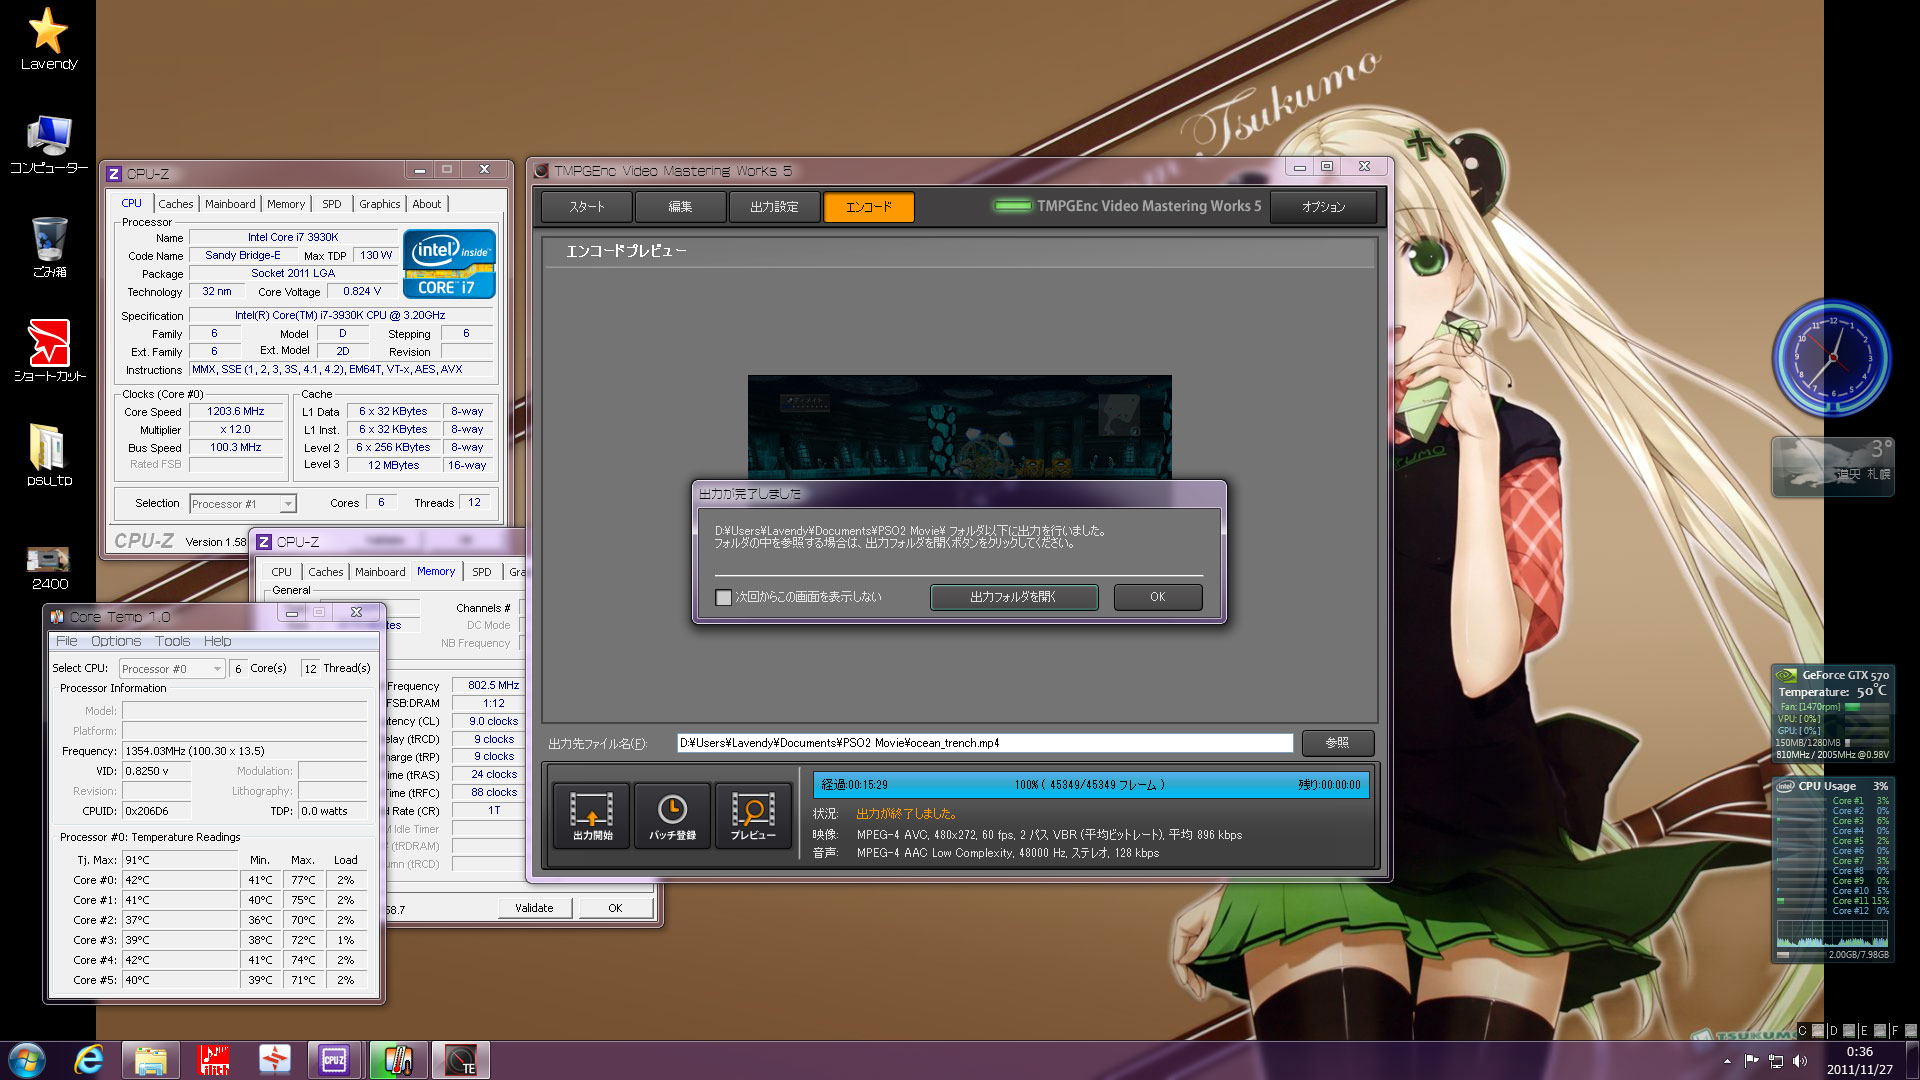Click the Intel Core i7 logo in CPU-Z
Viewport: 1920px width, 1080px height.
449,264
